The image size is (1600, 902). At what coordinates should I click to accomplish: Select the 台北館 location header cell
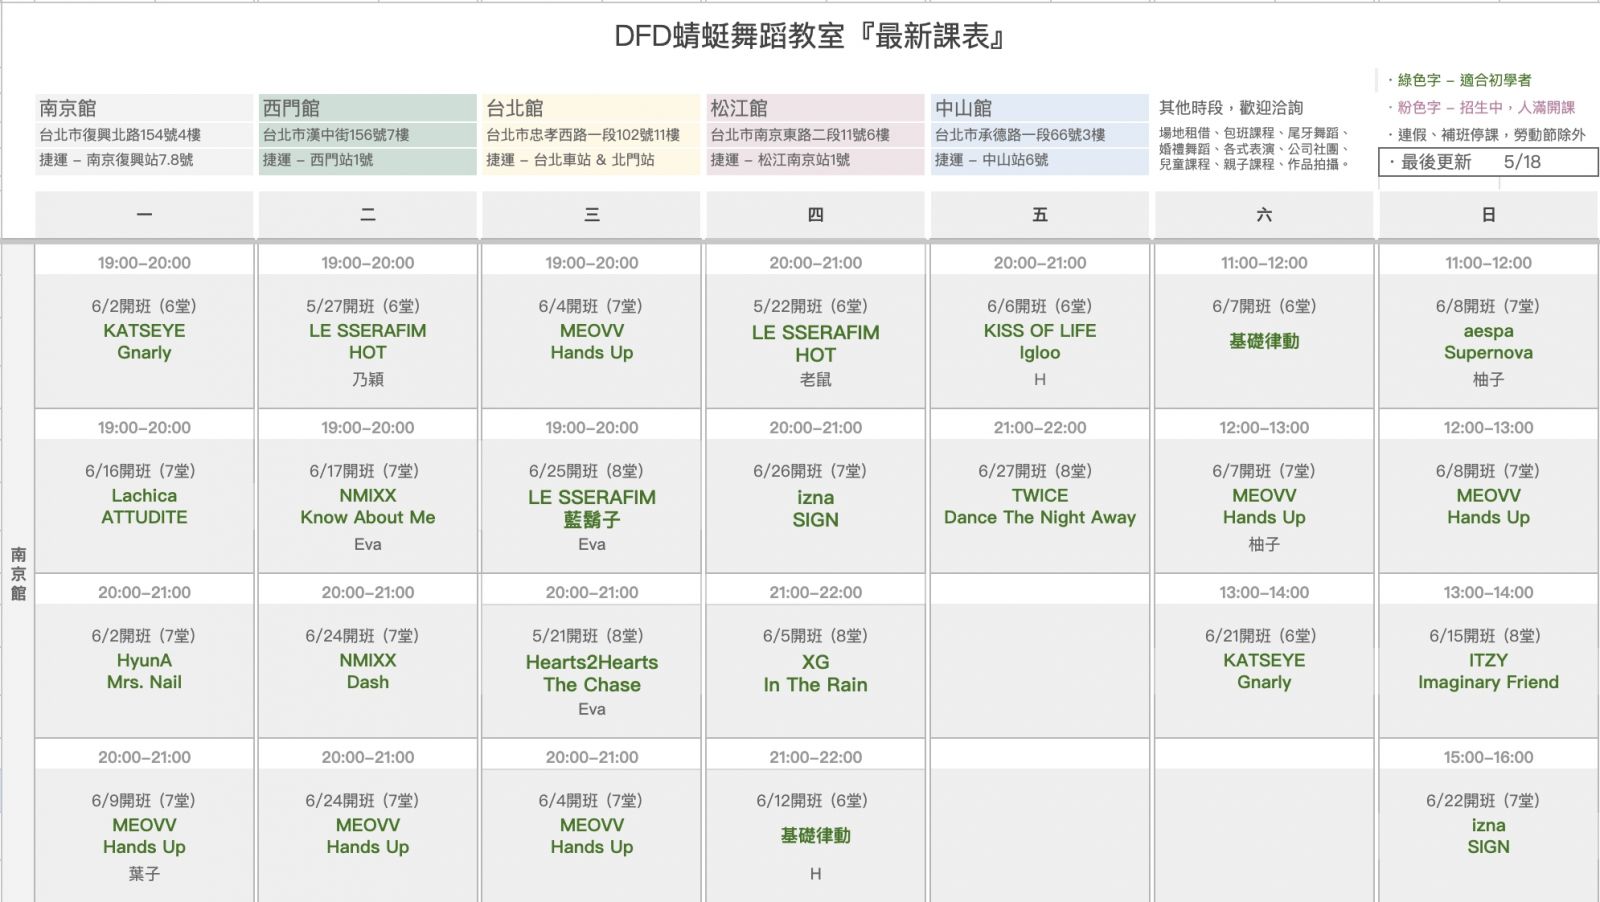591,108
